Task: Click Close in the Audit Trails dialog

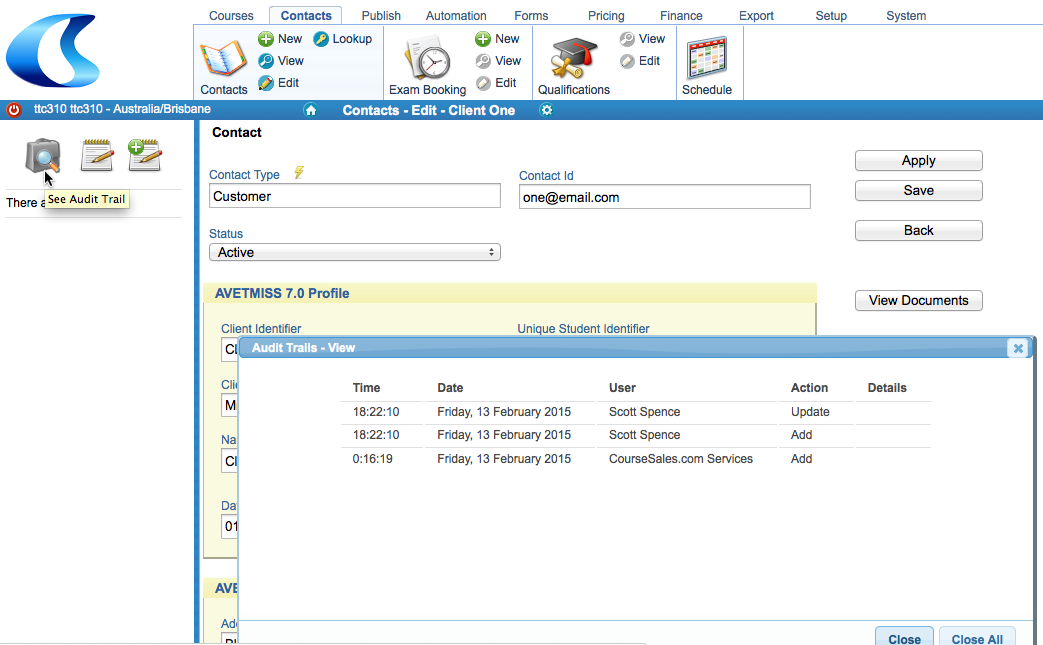Action: coord(905,637)
